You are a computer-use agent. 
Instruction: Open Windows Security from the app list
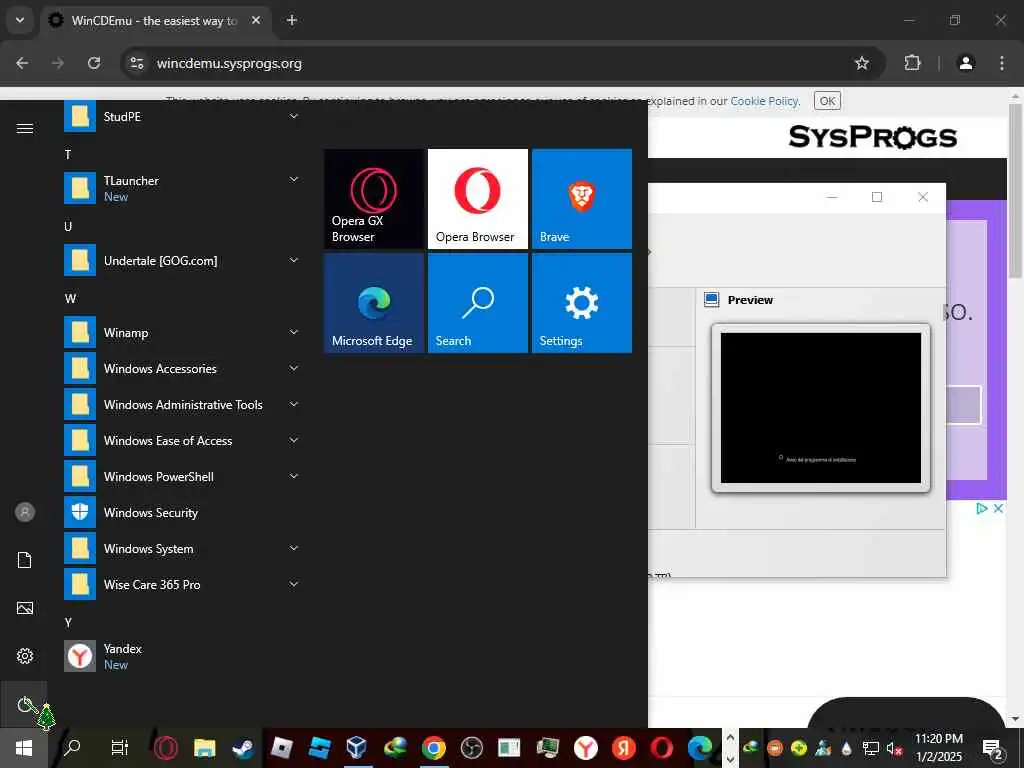click(183, 513)
